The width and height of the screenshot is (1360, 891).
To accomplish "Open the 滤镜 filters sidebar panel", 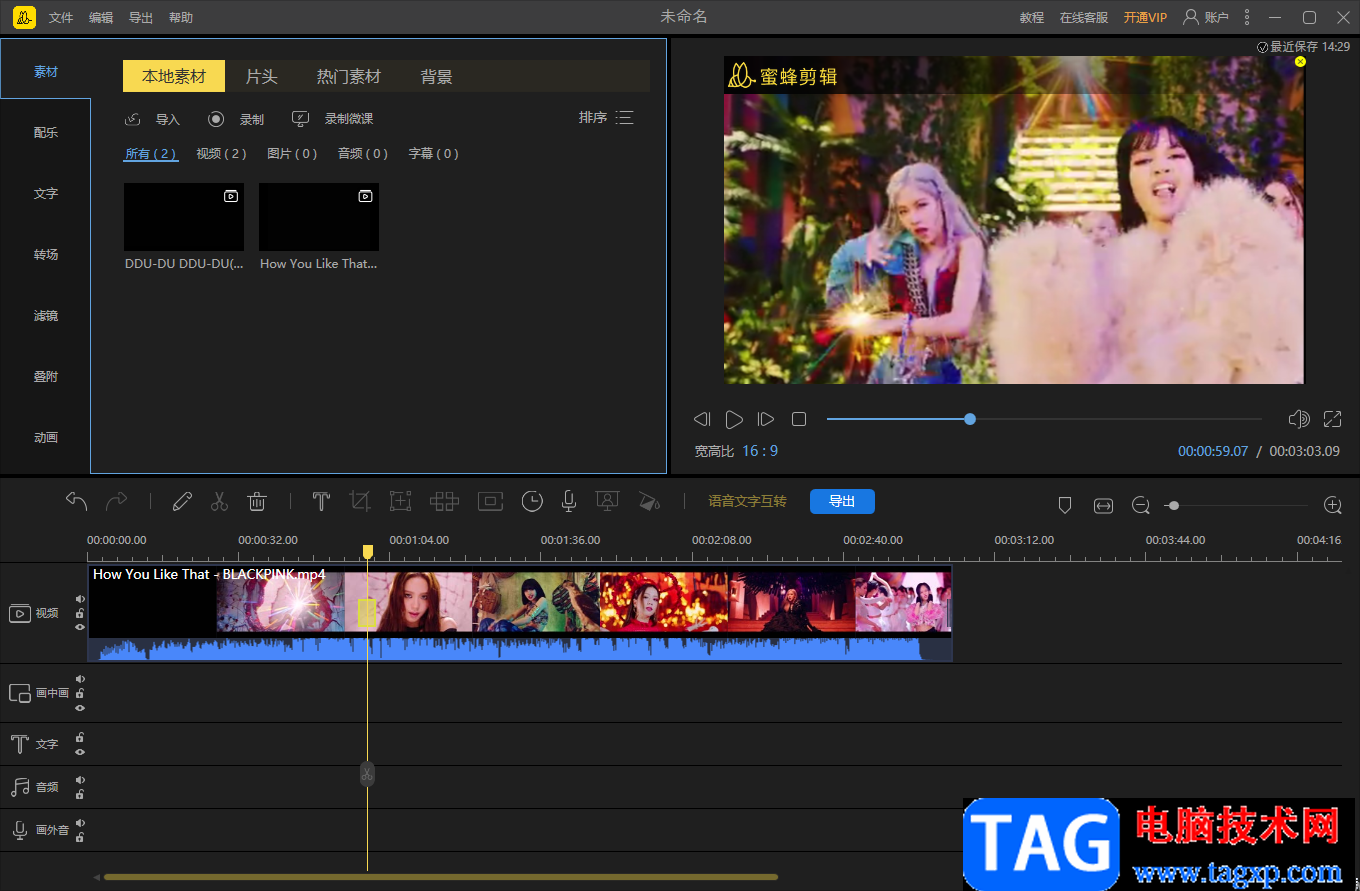I will click(46, 316).
